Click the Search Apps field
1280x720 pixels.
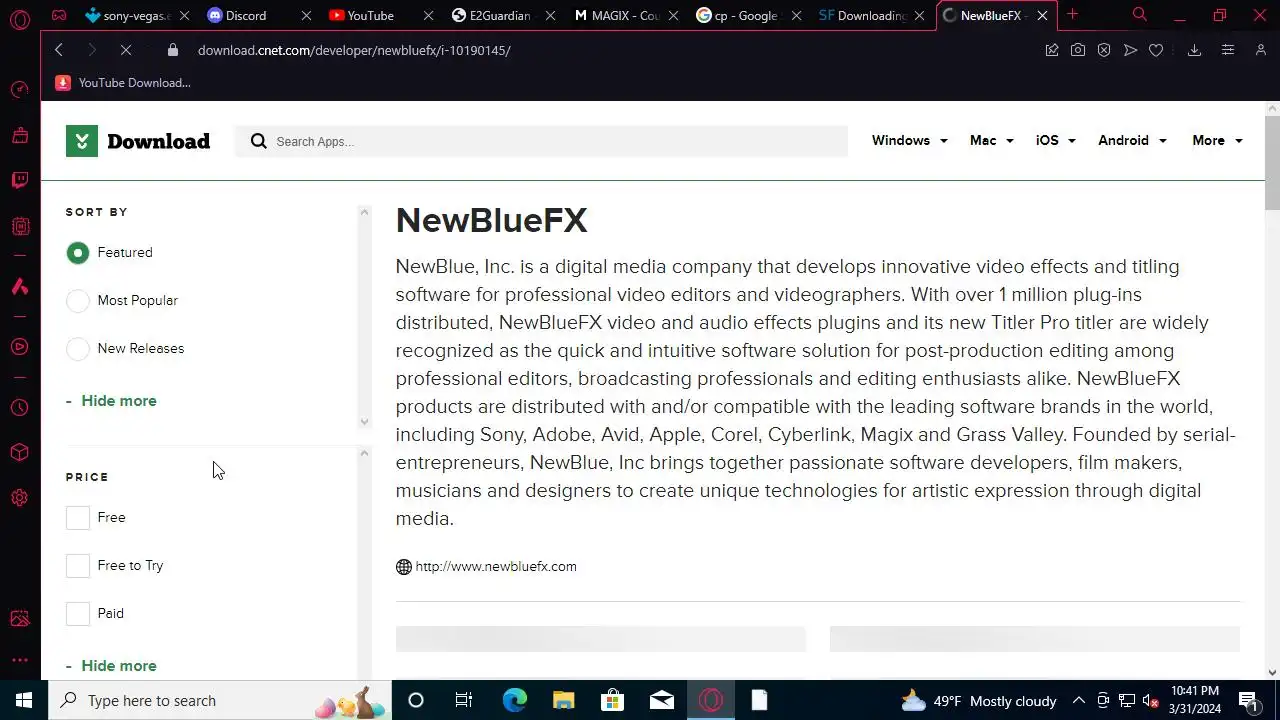point(542,141)
